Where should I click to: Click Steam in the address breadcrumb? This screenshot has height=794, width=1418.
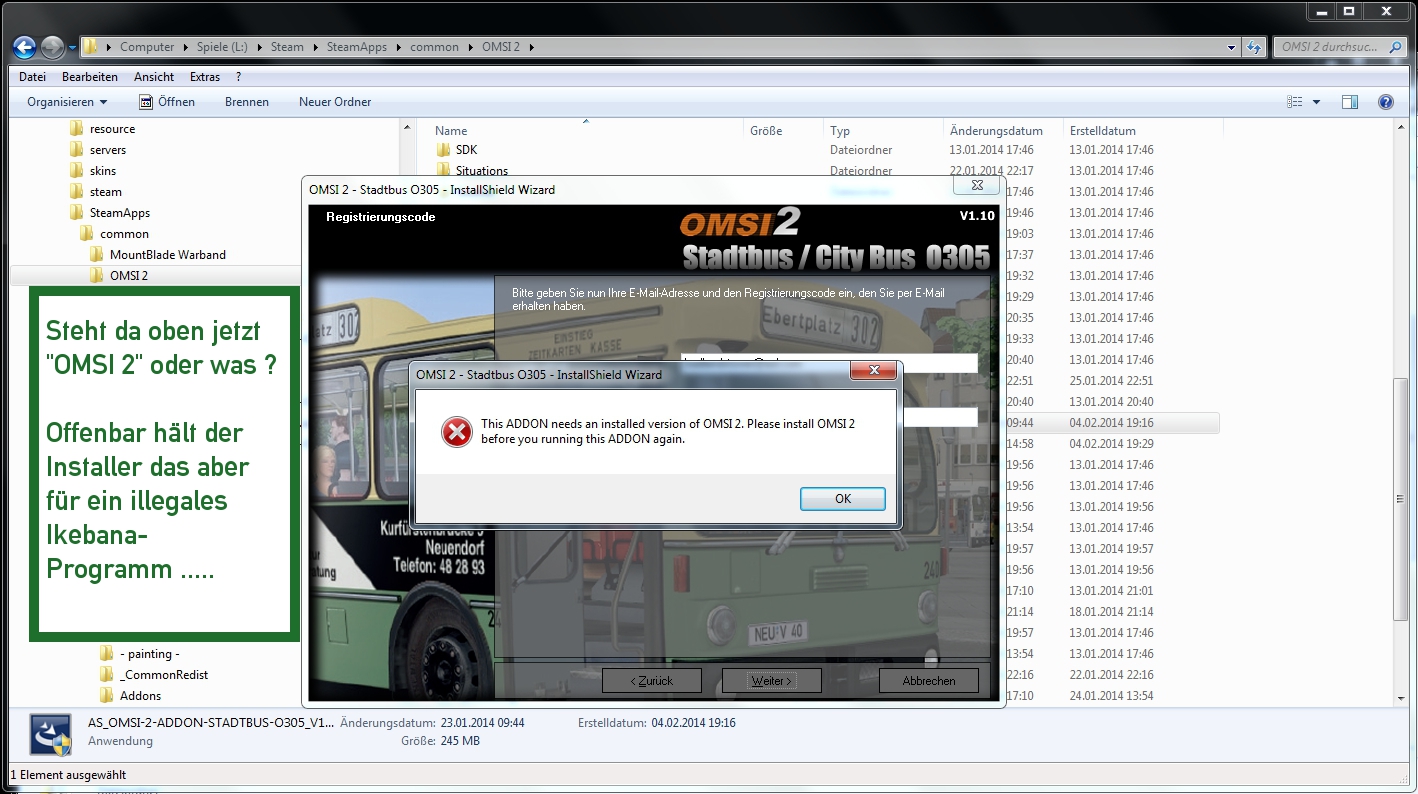(287, 47)
